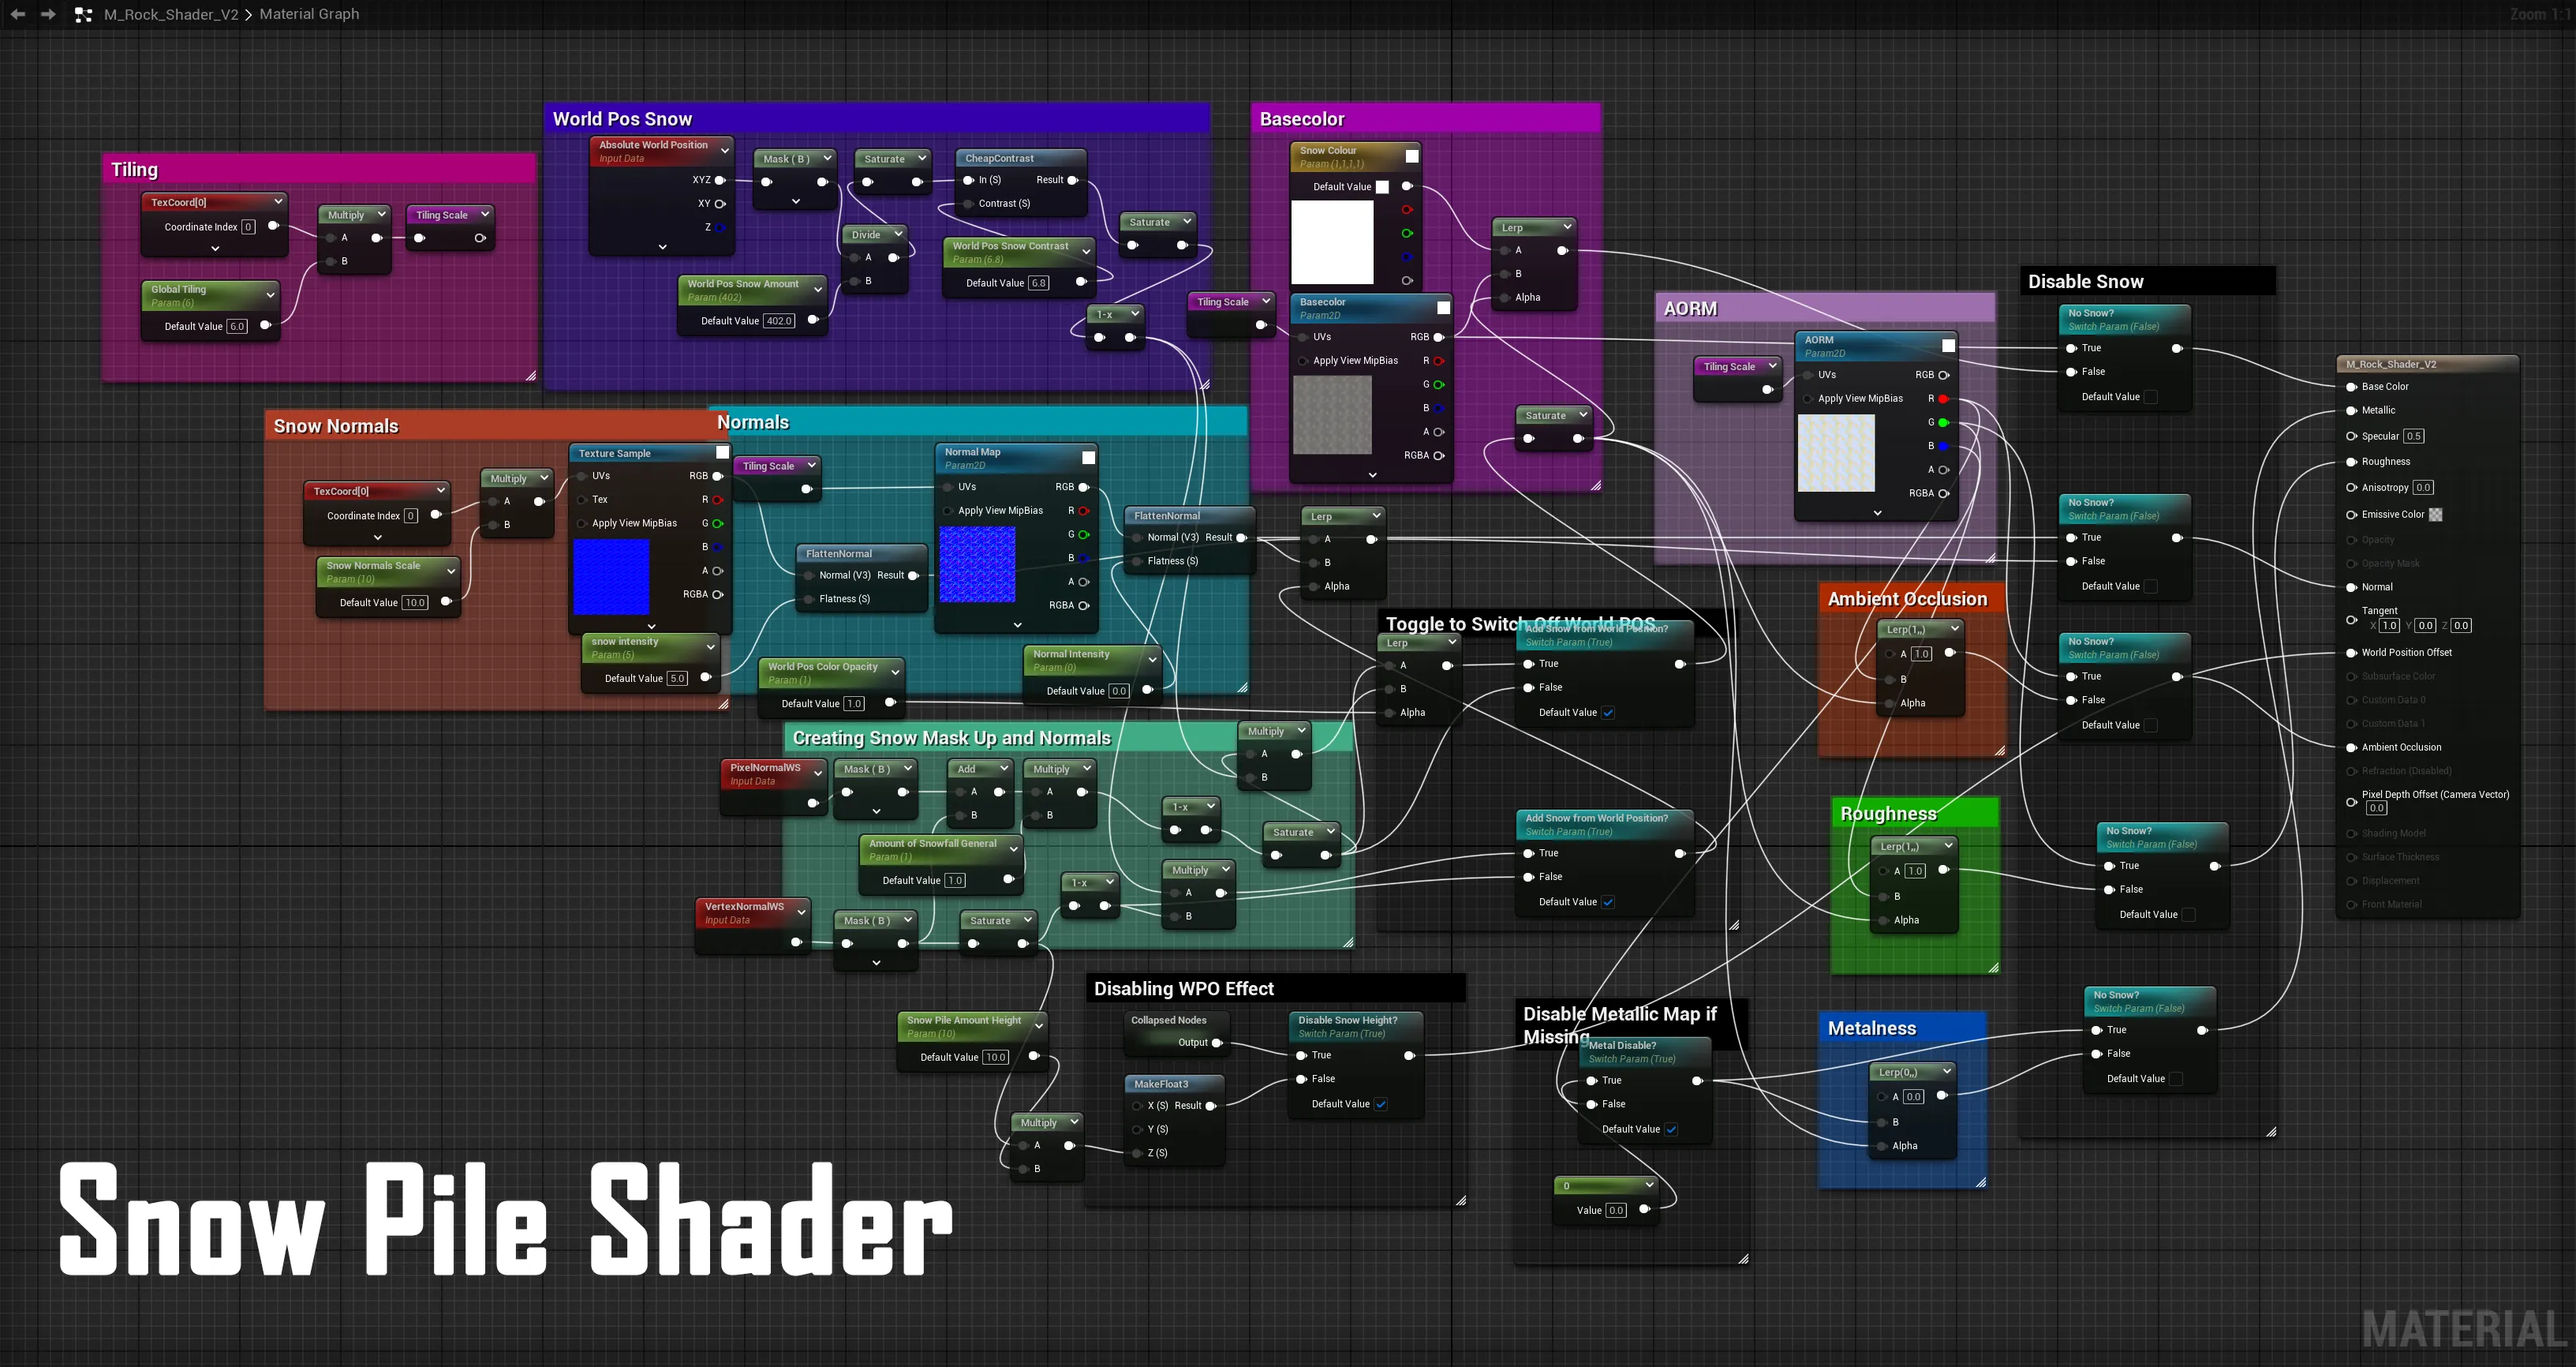Select Material Graph in the breadcrumb
Image resolution: width=2576 pixels, height=1367 pixels.
(309, 14)
